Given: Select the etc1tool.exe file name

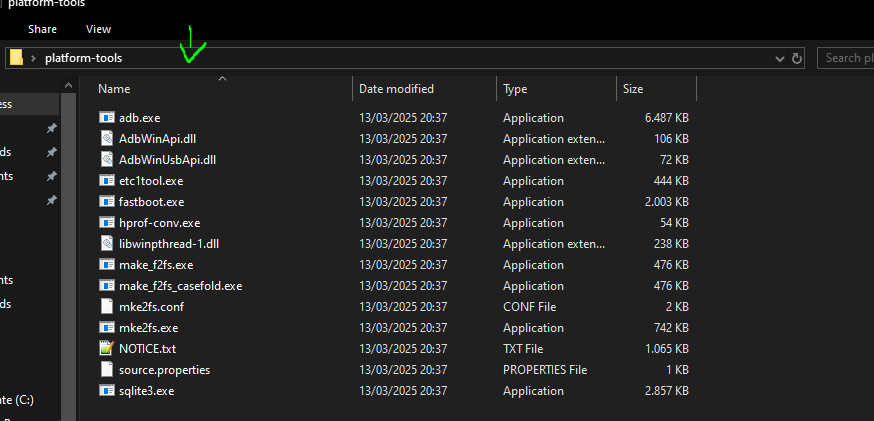Looking at the screenshot, I should 151,181.
